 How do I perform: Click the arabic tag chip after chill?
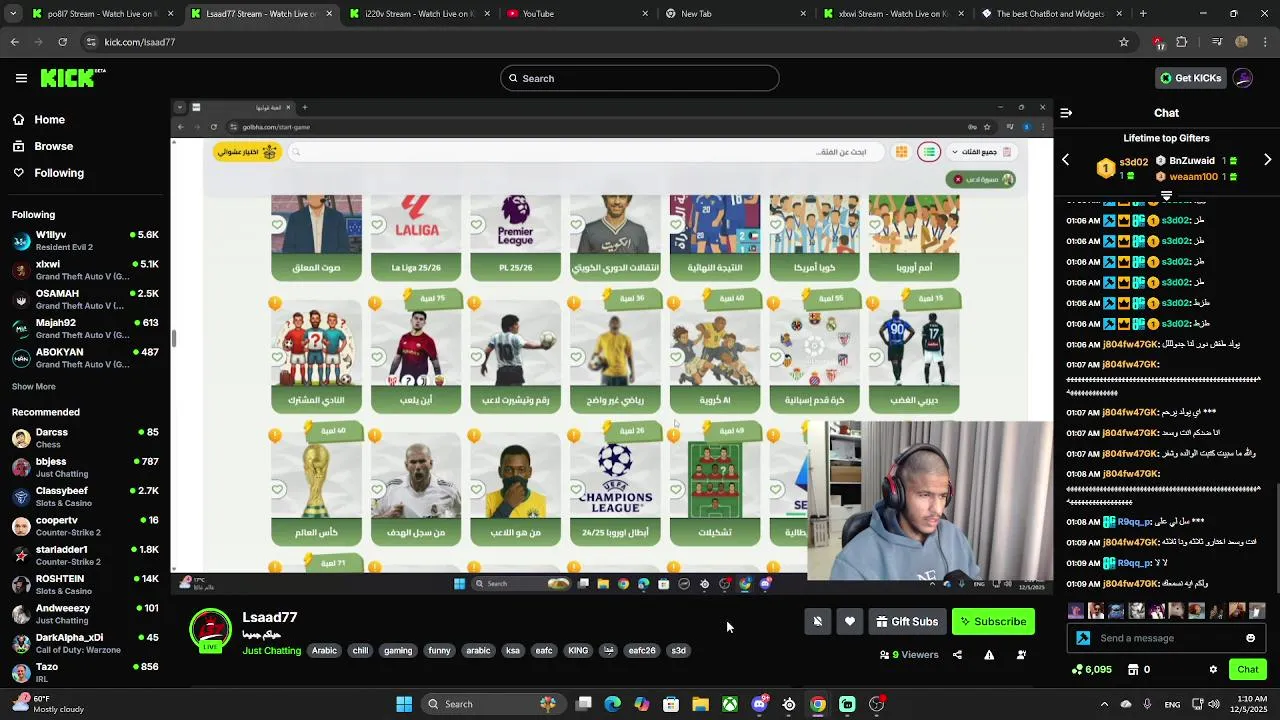[x=478, y=651]
